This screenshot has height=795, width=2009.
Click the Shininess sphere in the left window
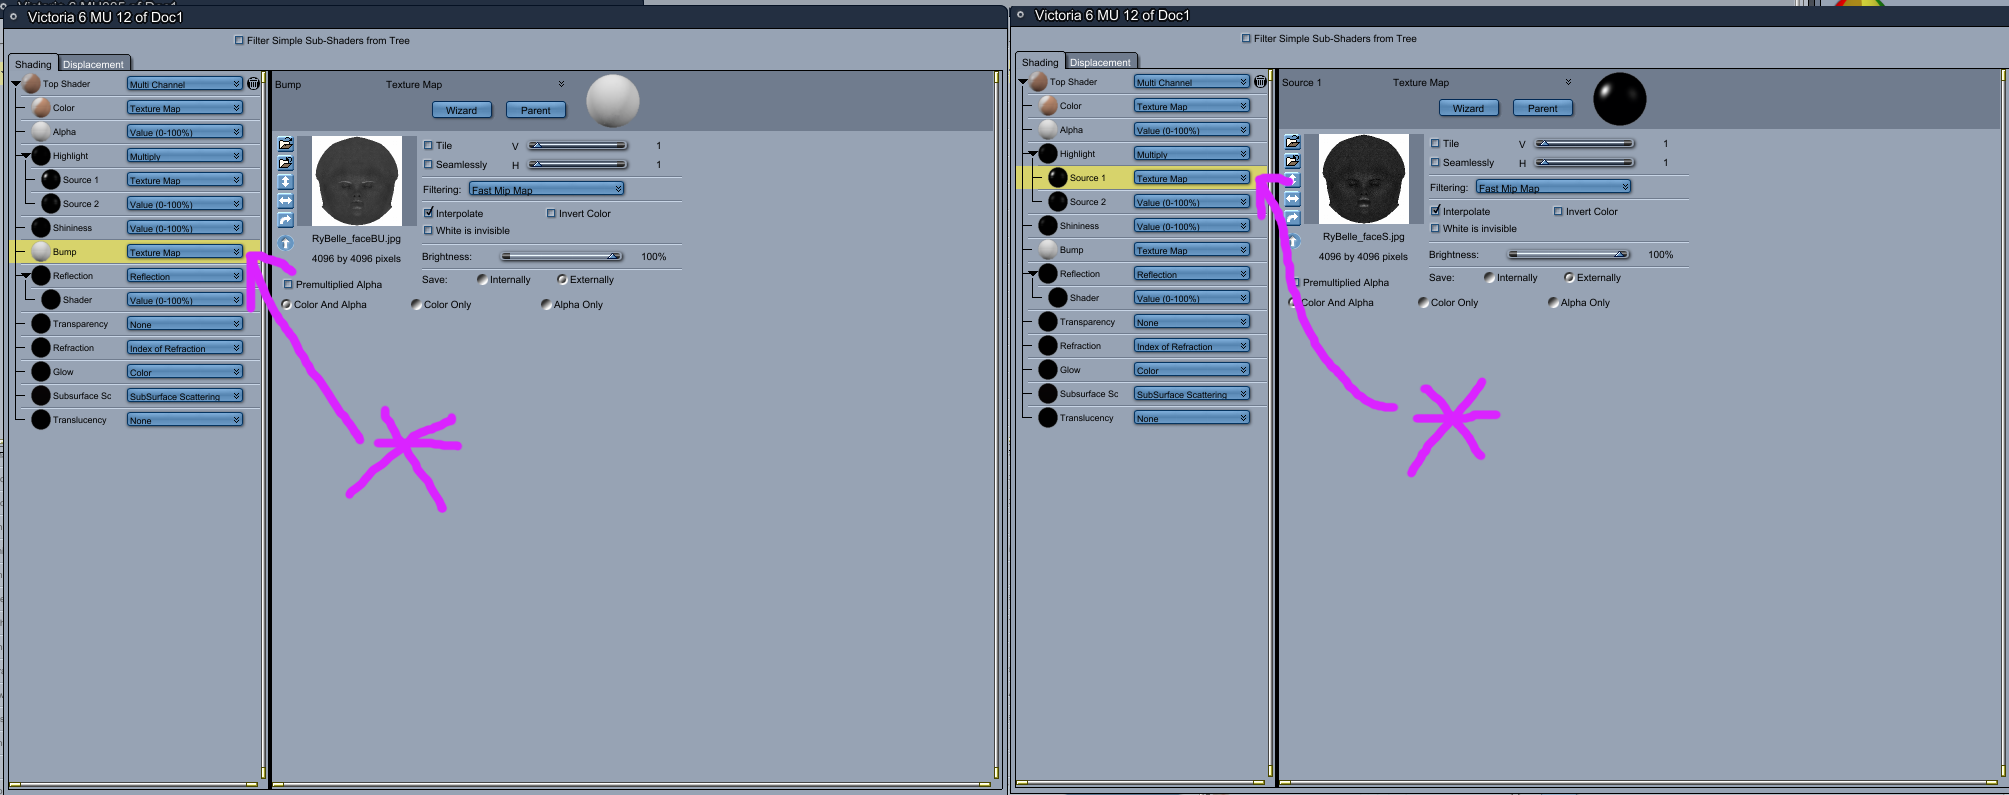(41, 228)
